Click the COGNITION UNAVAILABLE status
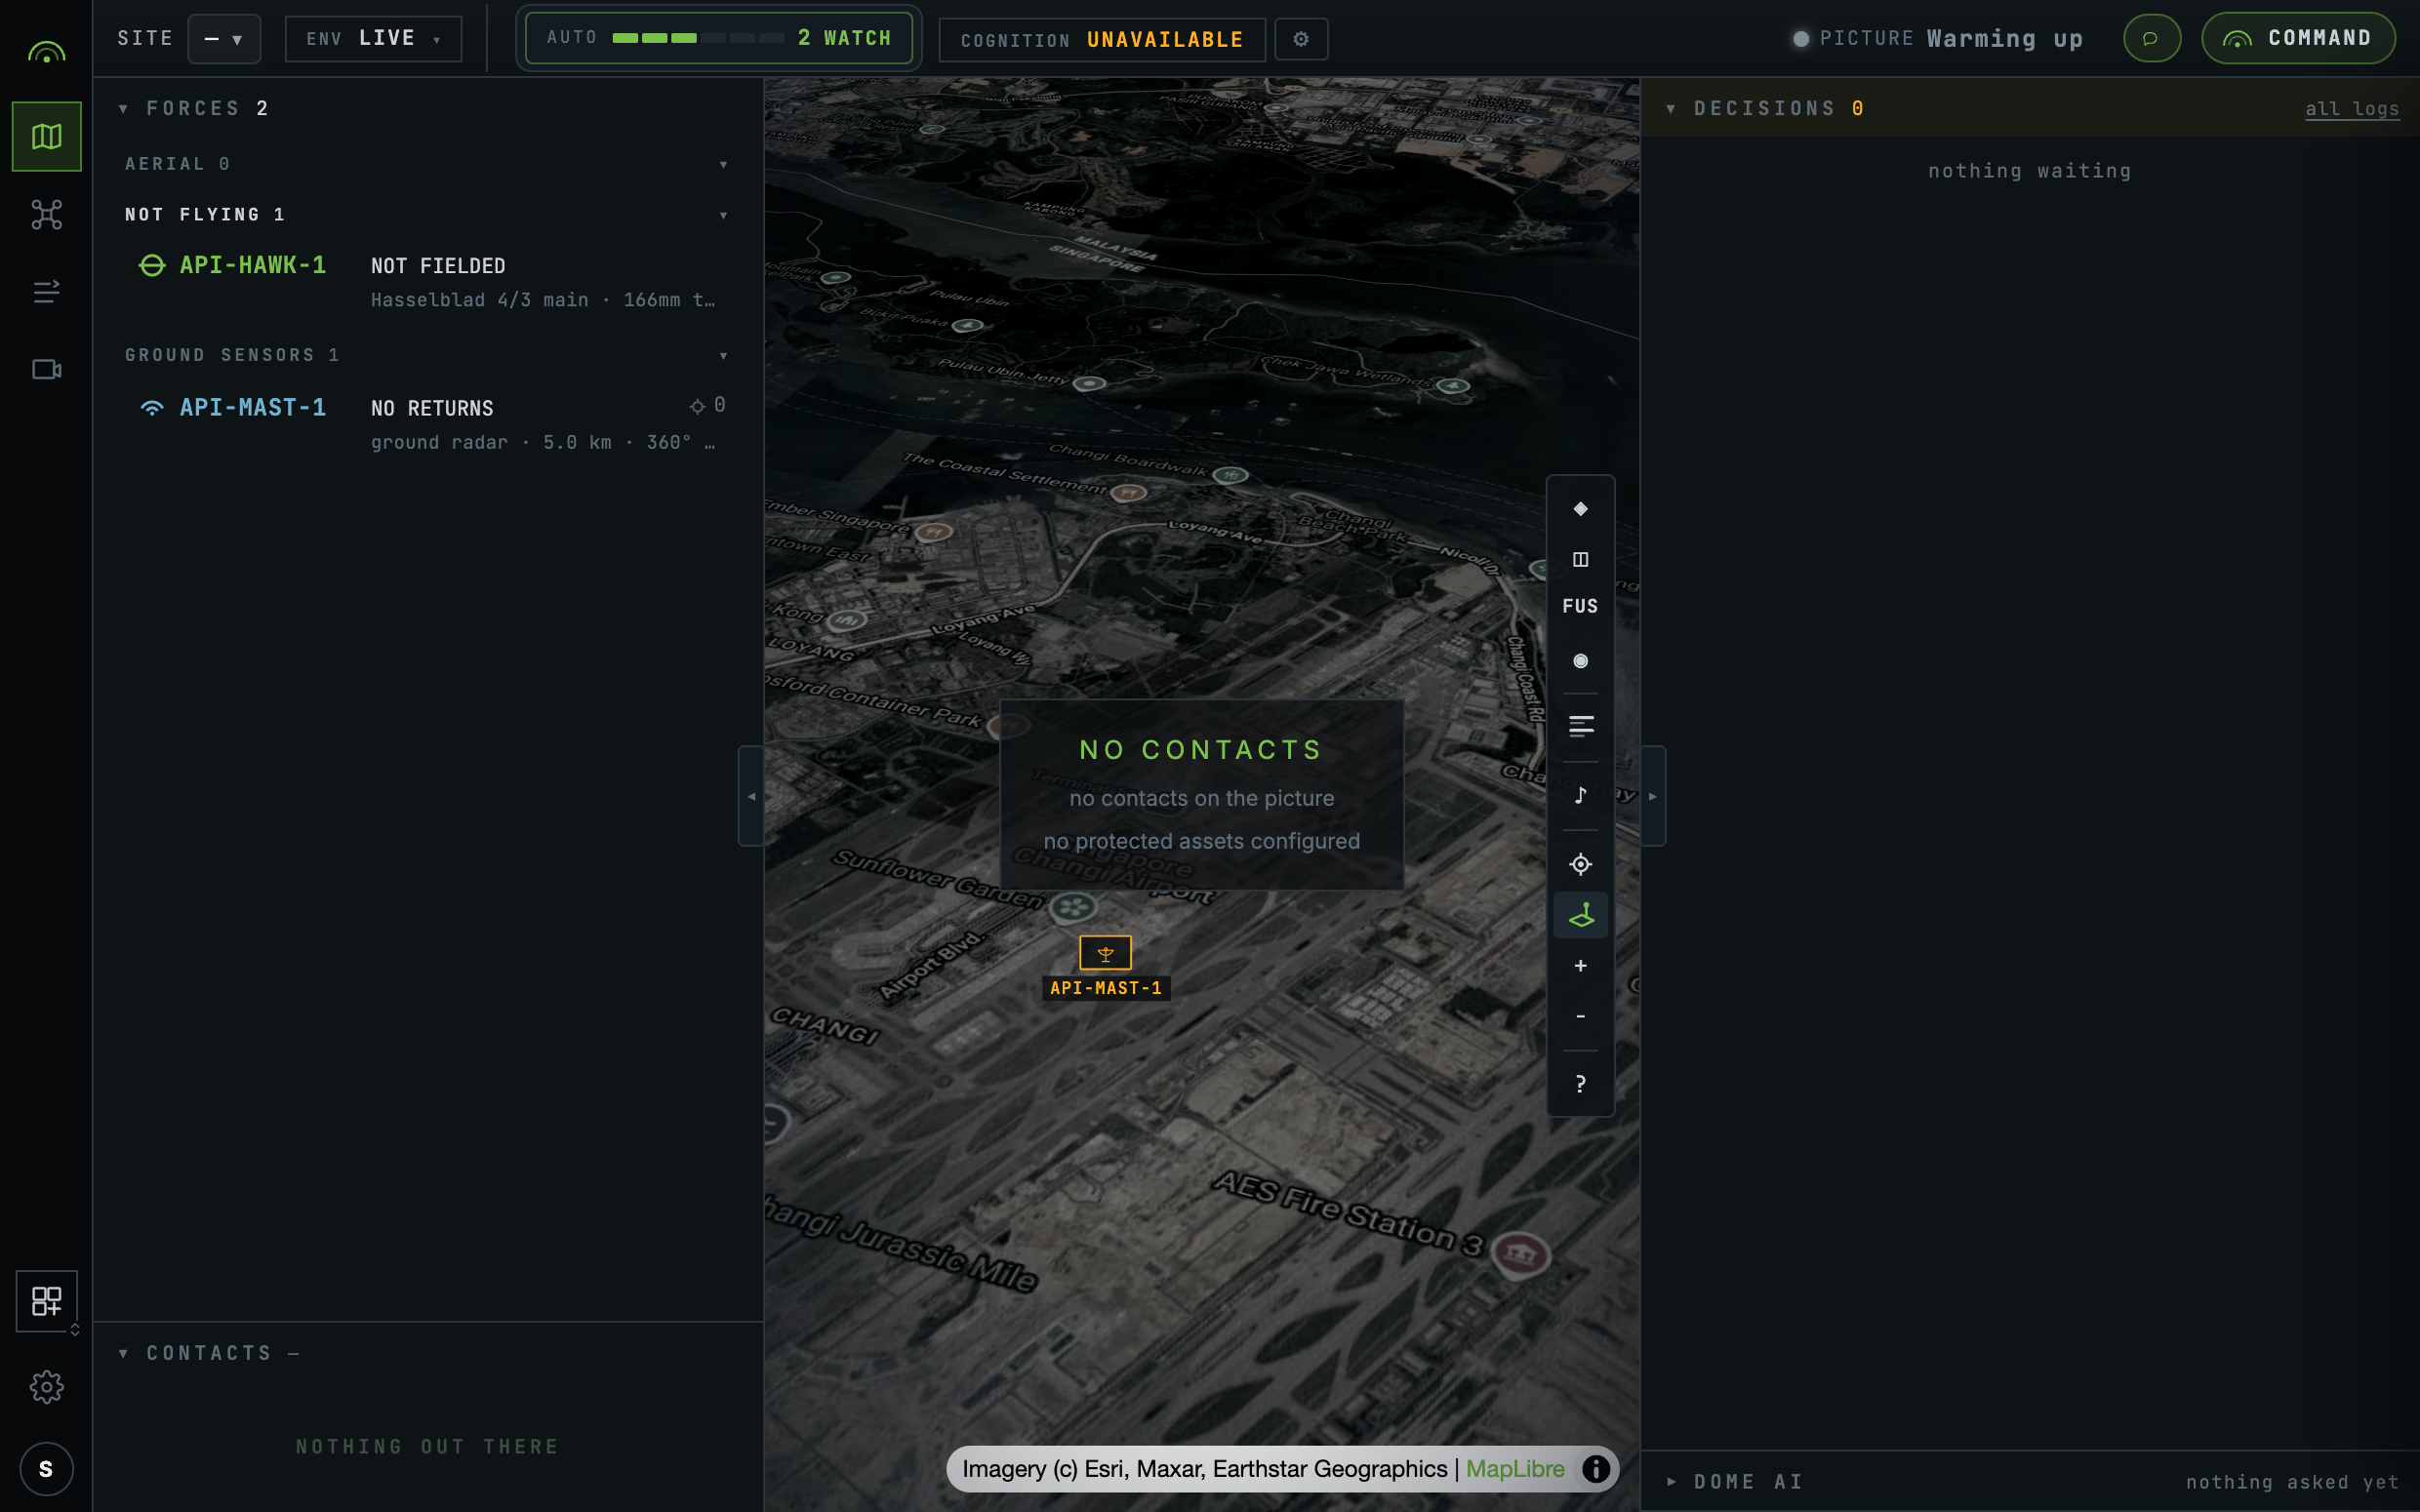Image resolution: width=2420 pixels, height=1512 pixels. click(x=1102, y=40)
